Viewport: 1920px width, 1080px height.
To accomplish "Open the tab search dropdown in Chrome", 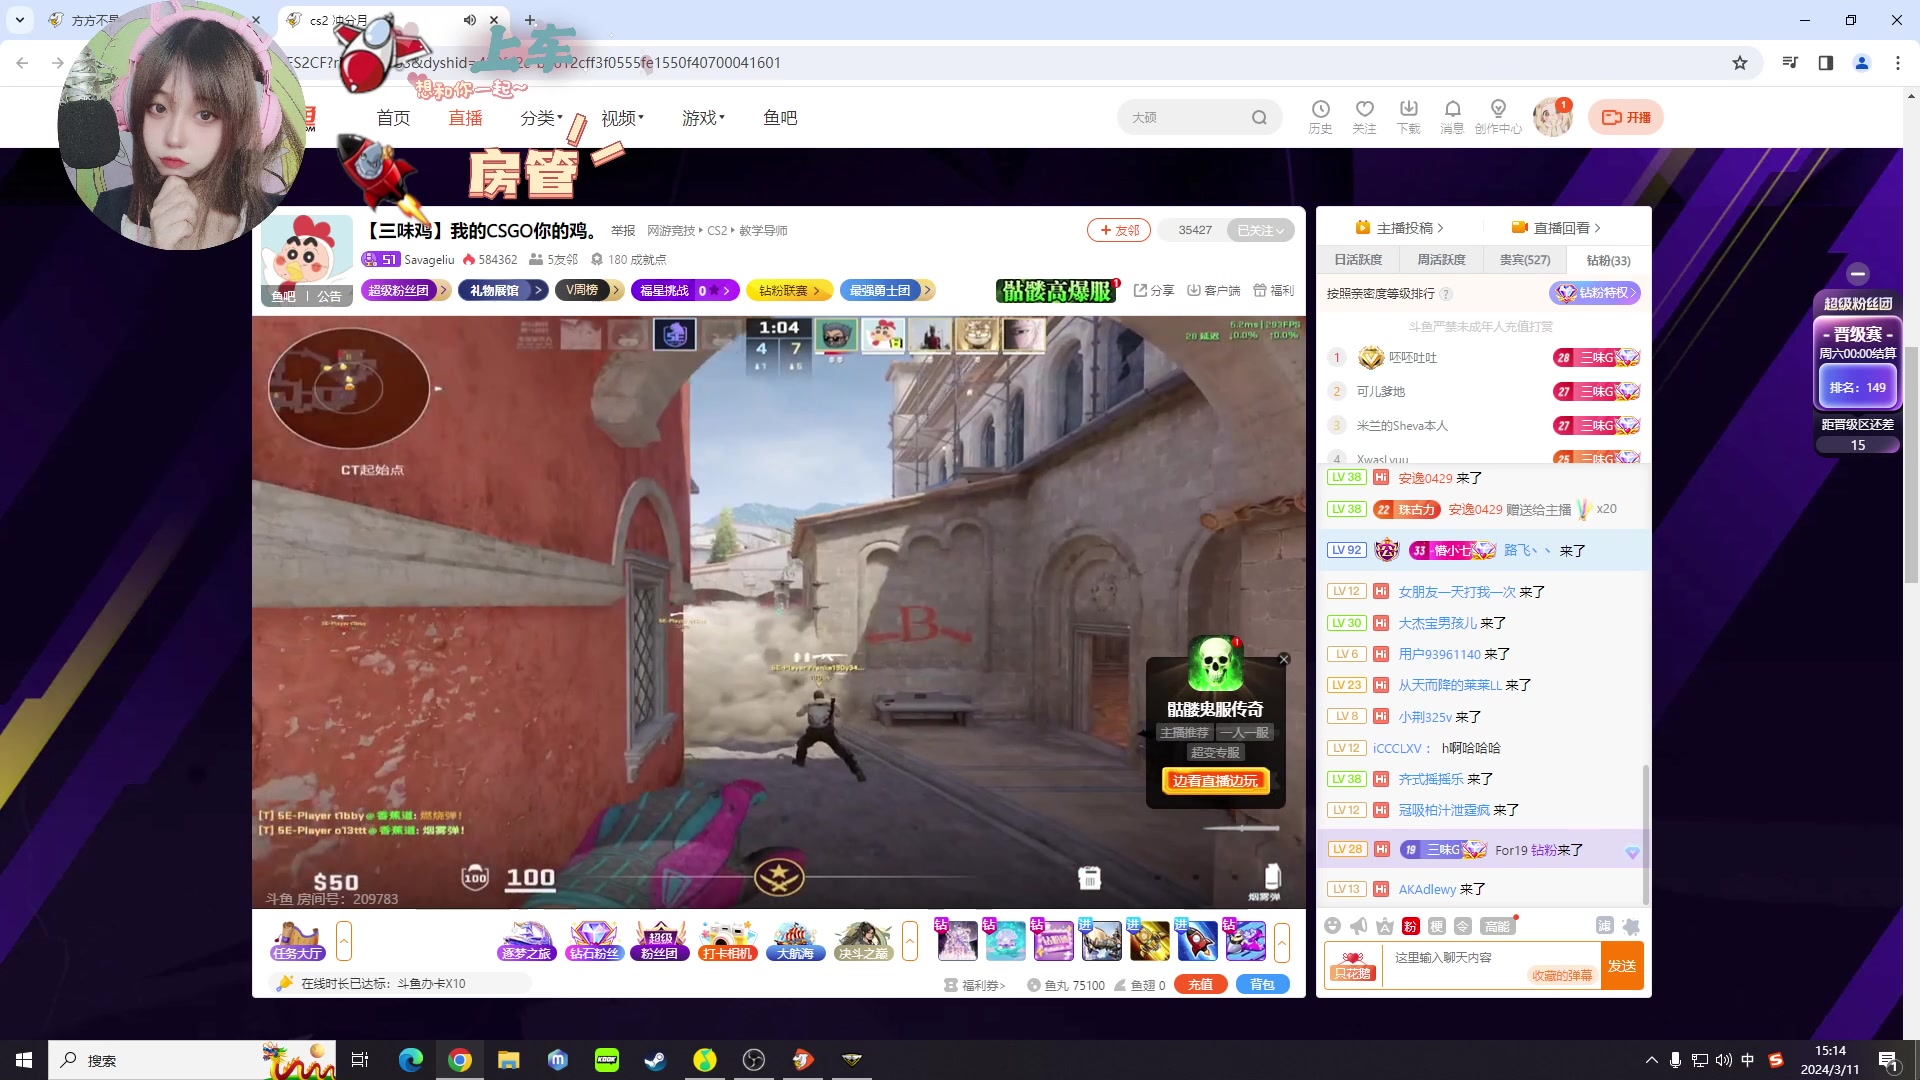I will click(x=20, y=20).
